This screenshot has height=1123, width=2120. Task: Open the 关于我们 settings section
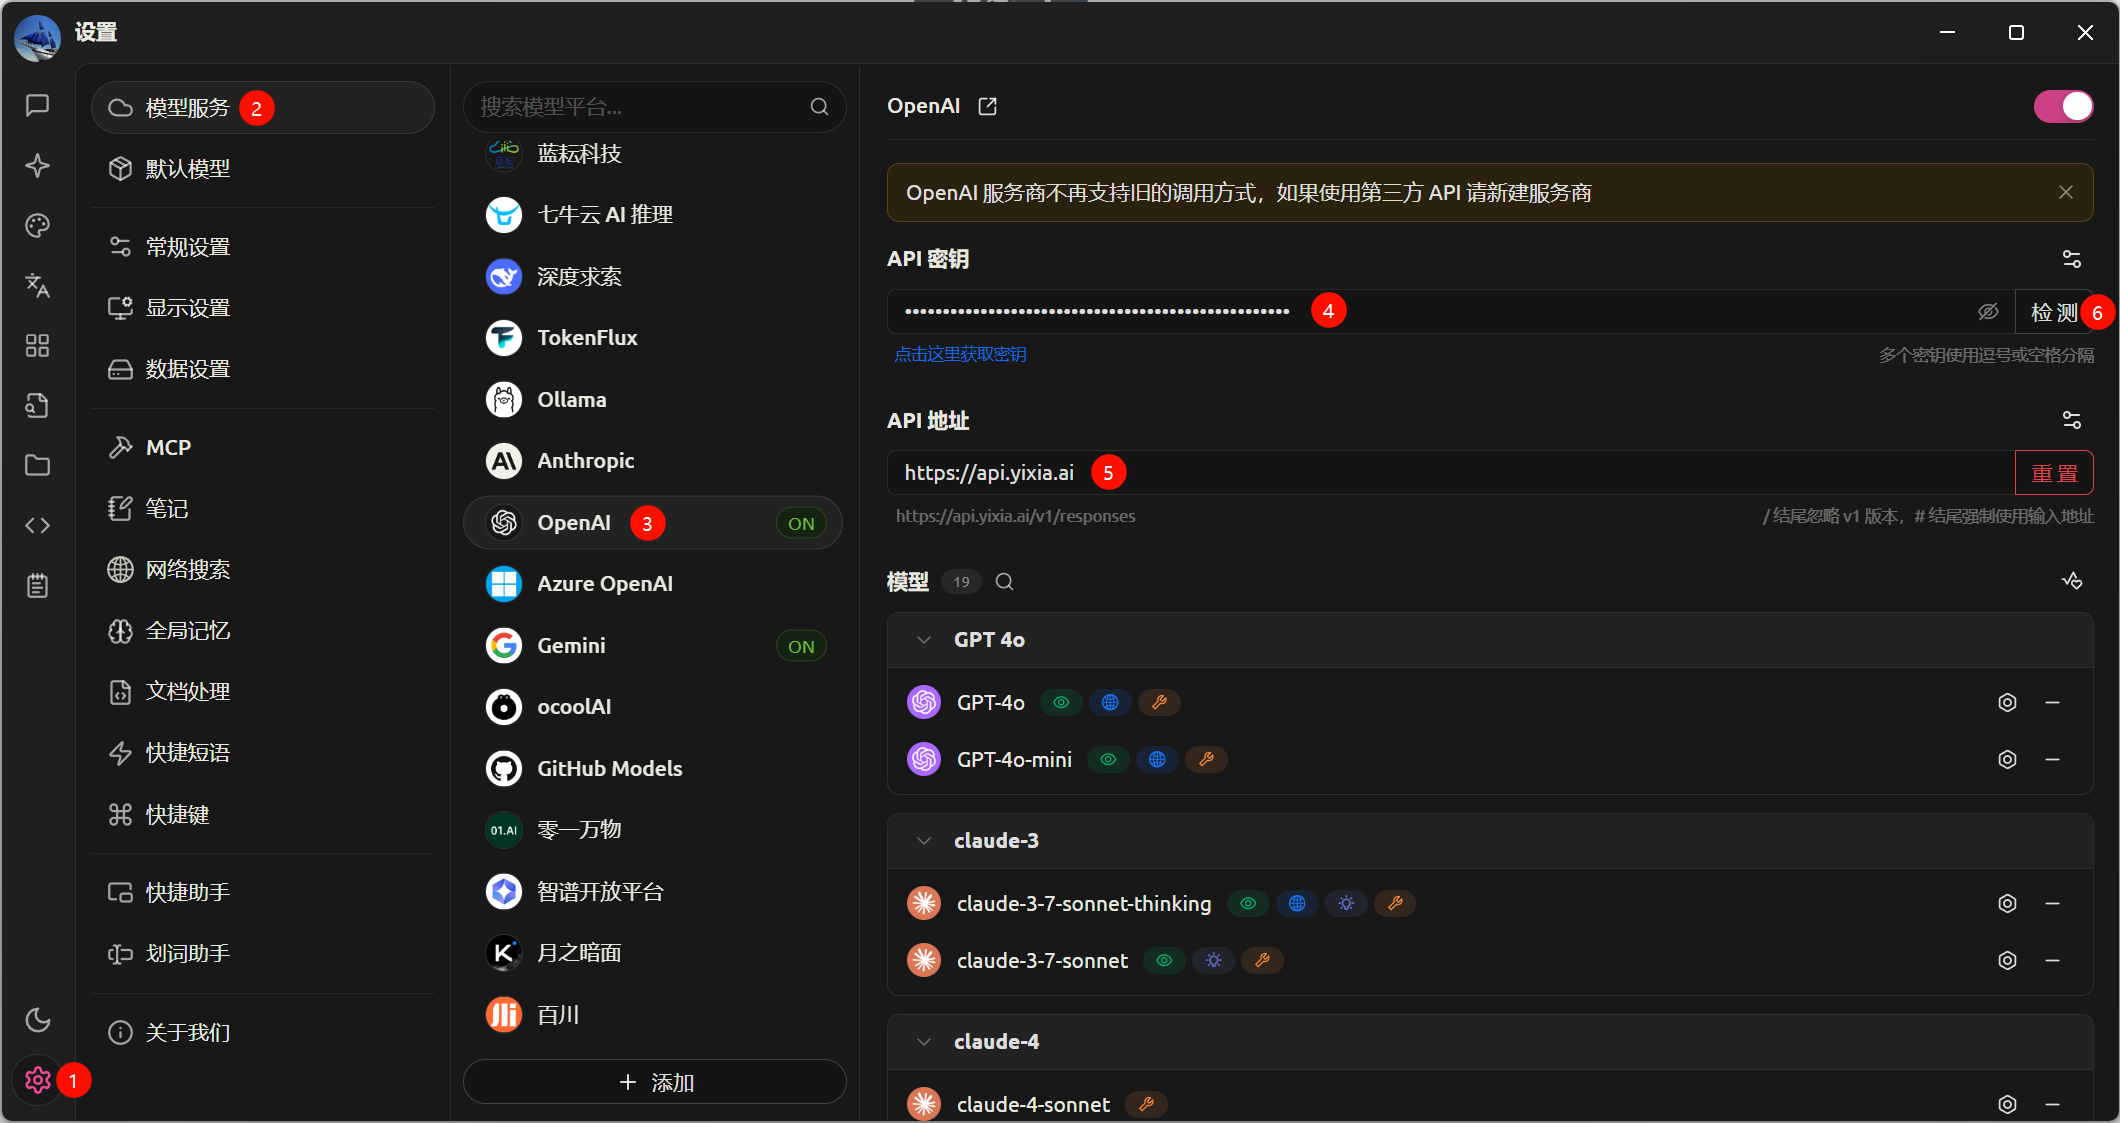262,1033
